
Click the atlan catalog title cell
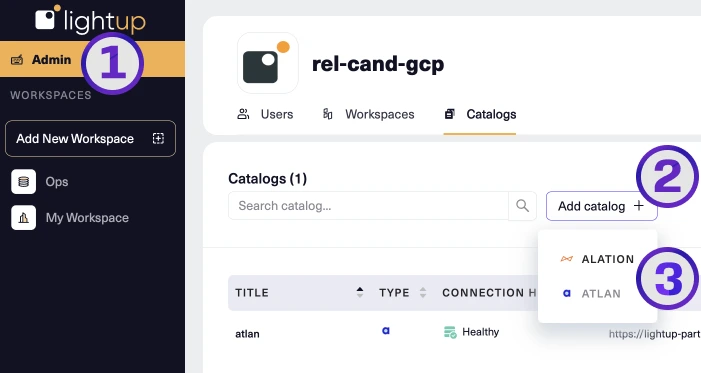click(247, 334)
